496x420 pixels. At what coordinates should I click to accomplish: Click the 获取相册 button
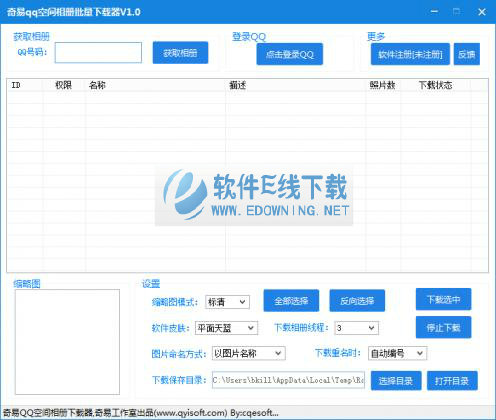[x=180, y=53]
